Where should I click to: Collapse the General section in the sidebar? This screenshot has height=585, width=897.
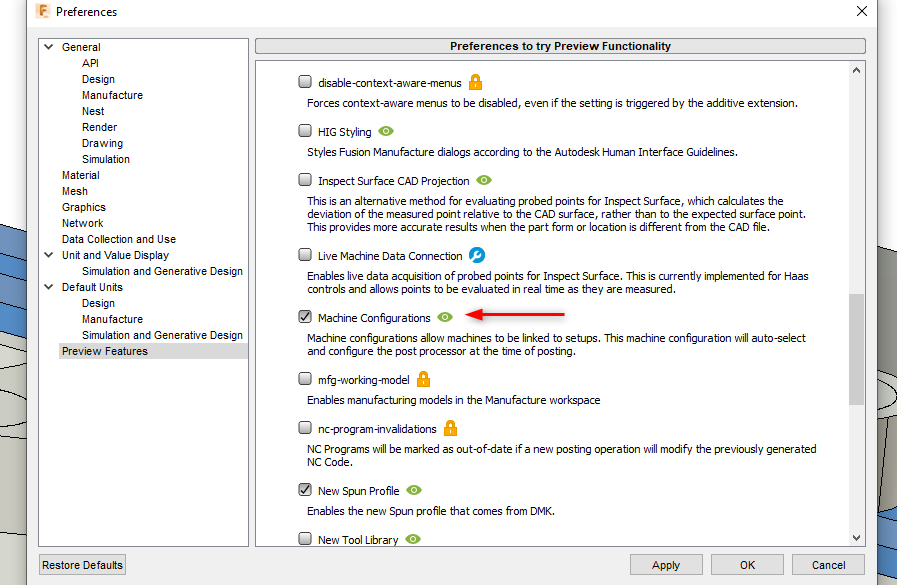pyautogui.click(x=48, y=46)
